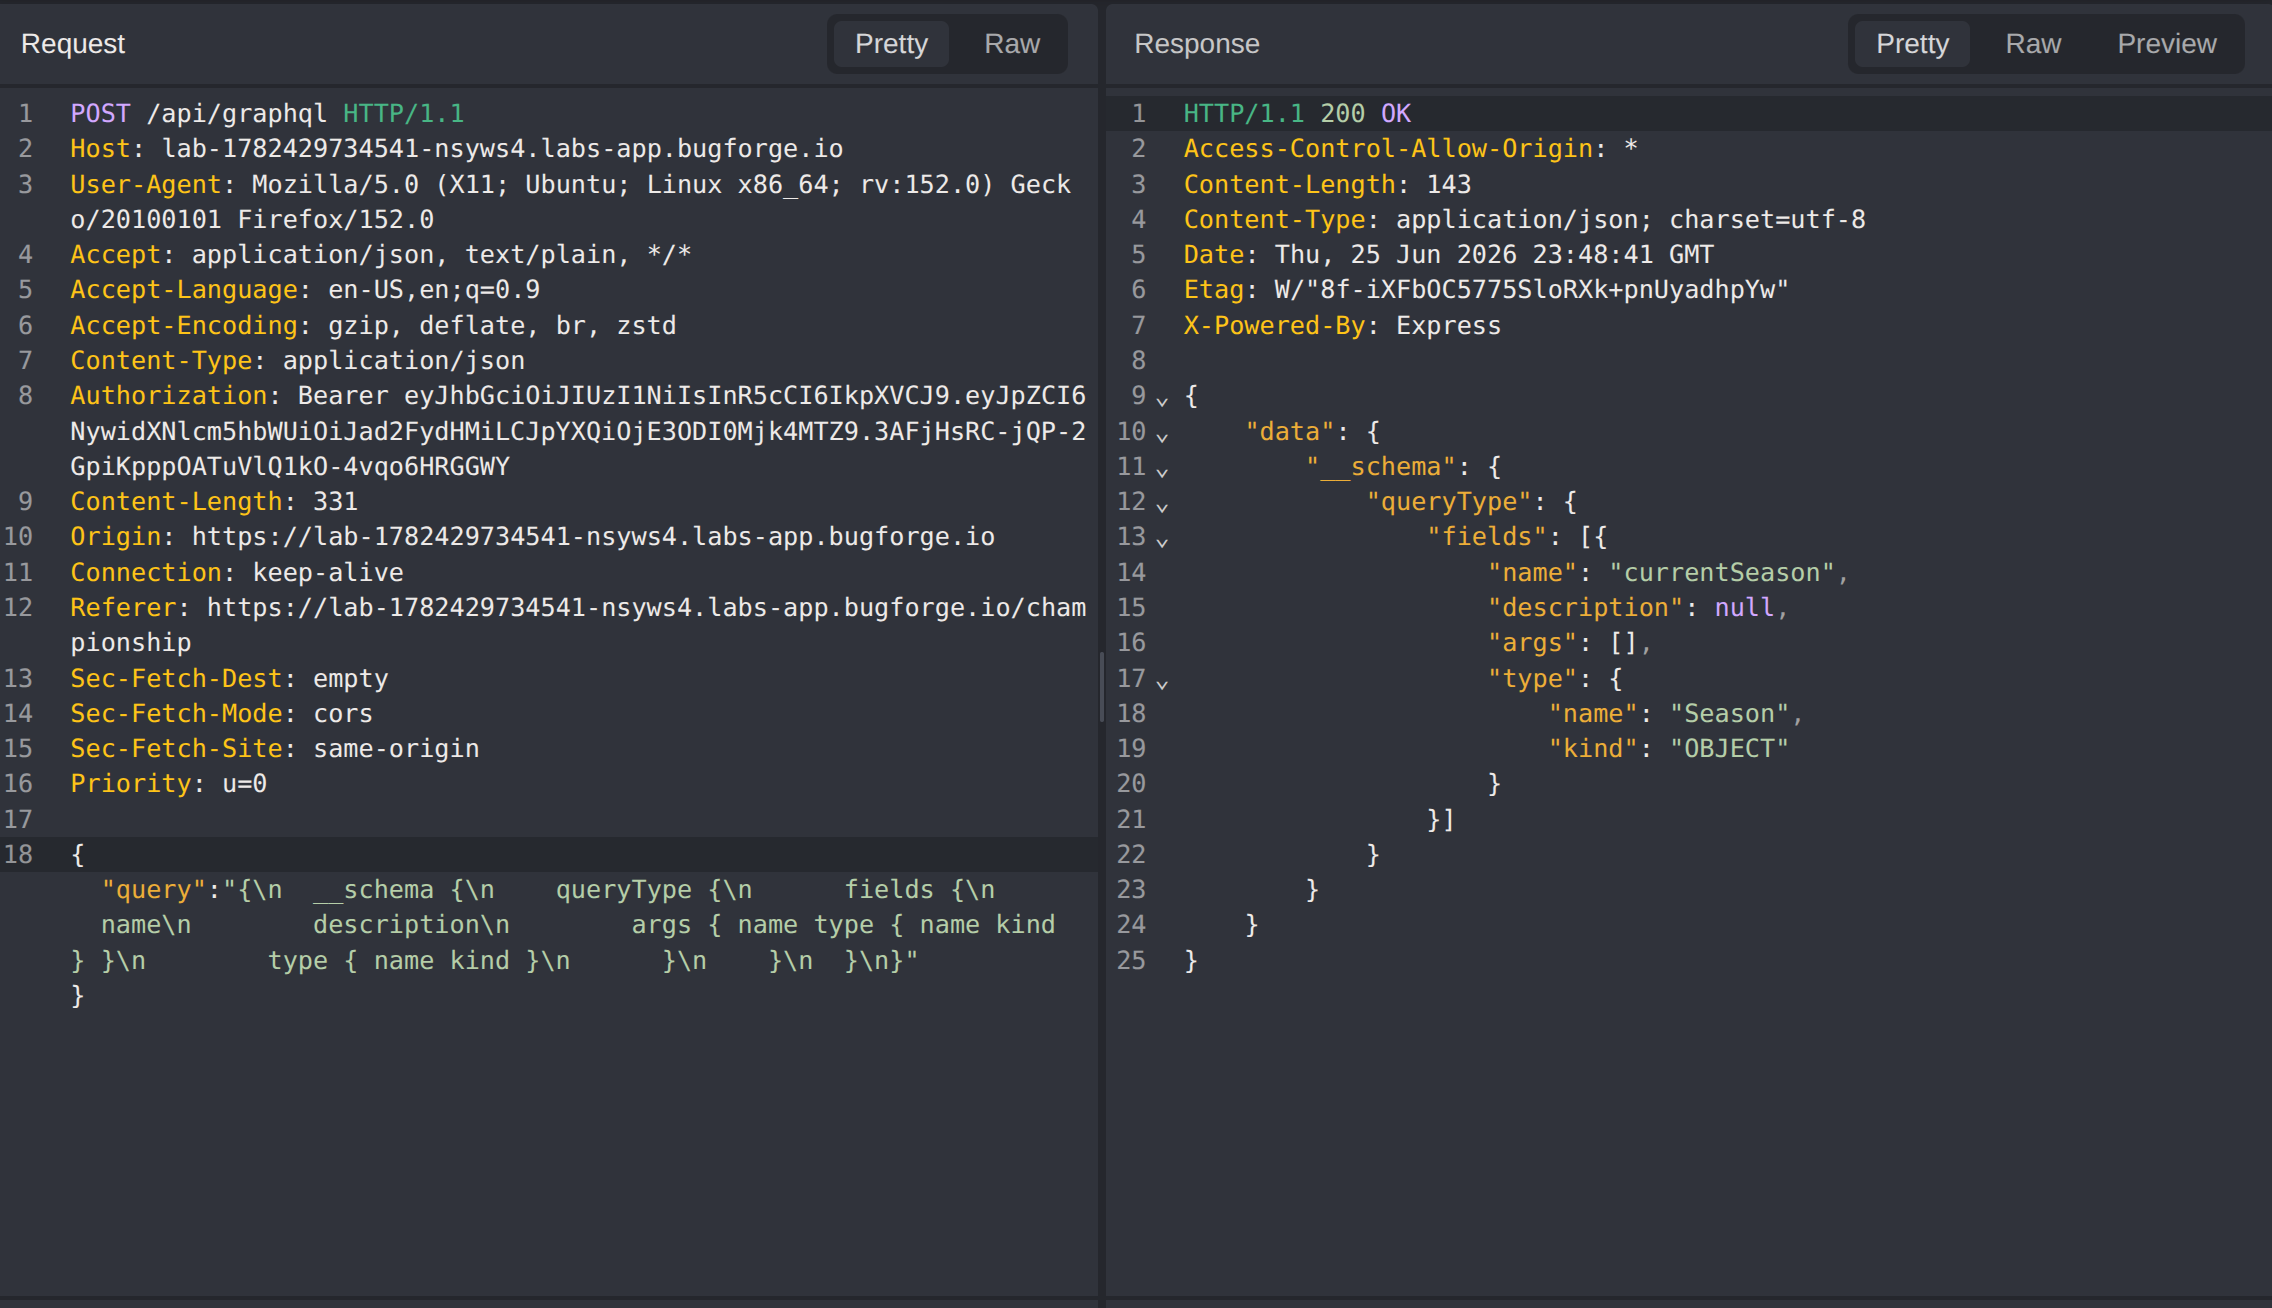The height and width of the screenshot is (1308, 2272).
Task: Click the Etag header line
Action: click(1486, 290)
